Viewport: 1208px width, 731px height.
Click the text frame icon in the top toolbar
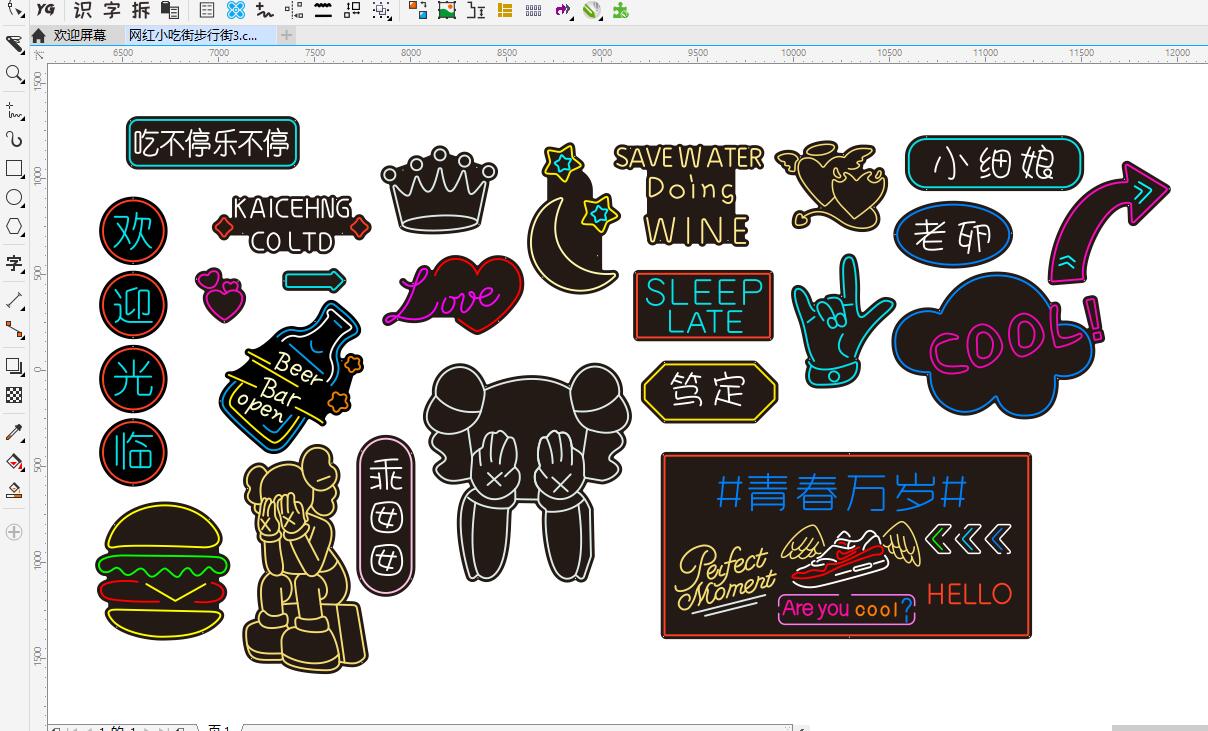[x=476, y=10]
